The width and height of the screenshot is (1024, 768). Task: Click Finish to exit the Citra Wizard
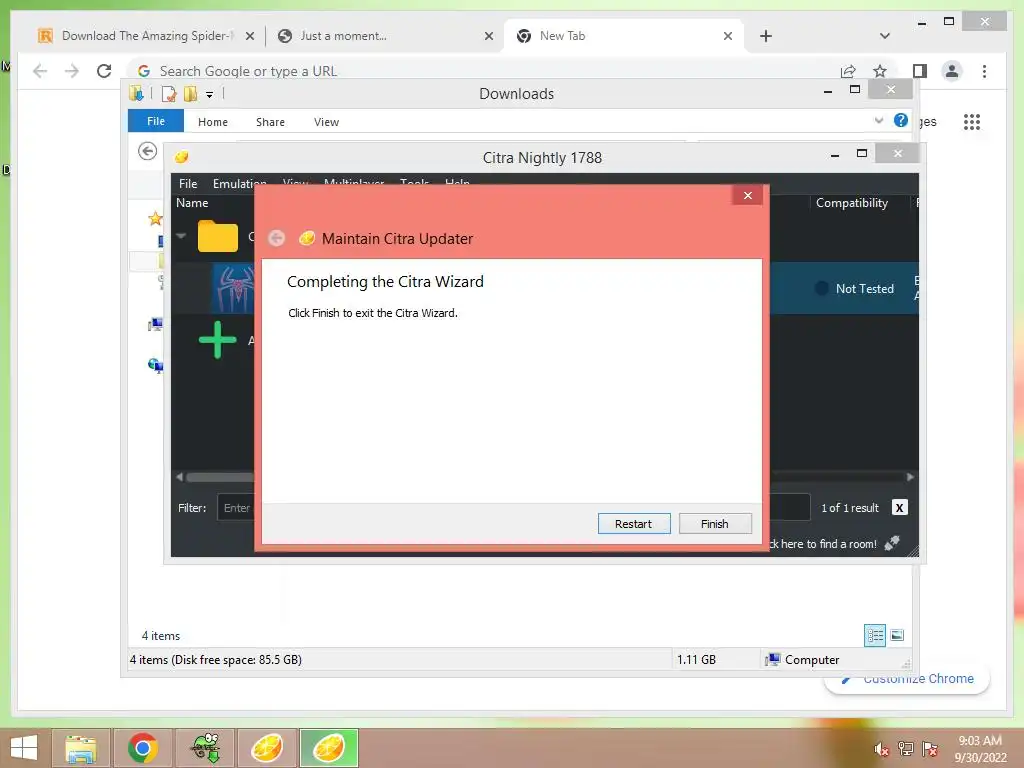[715, 524]
